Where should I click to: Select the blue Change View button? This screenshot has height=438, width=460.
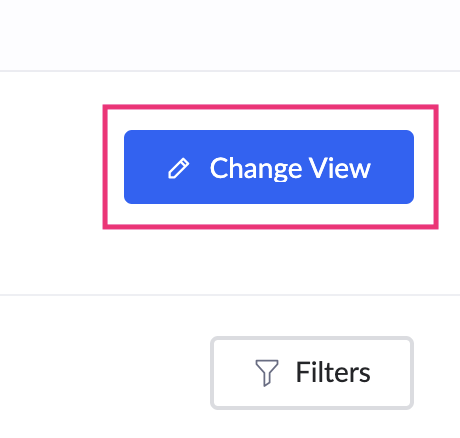click(269, 167)
